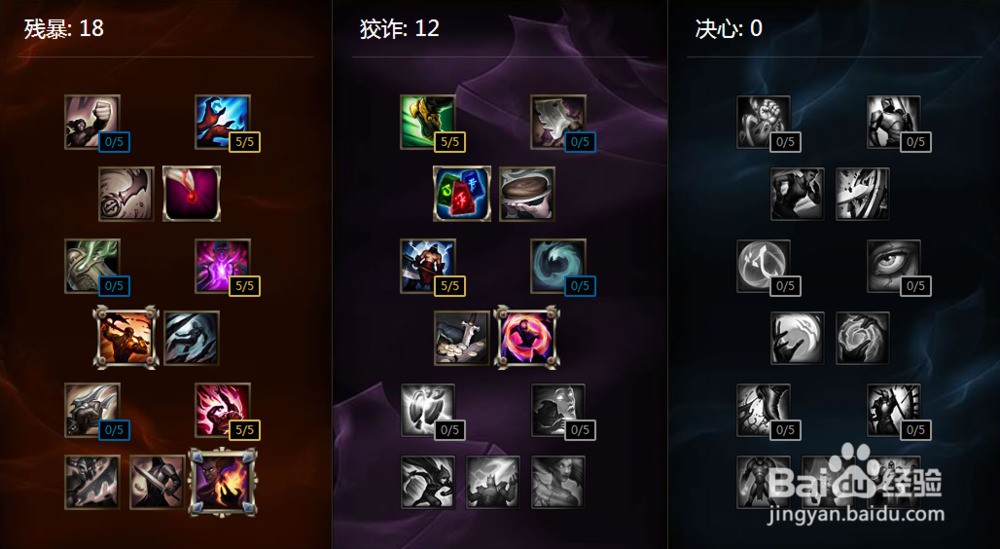Screen dimensions: 1000x549
Task: Select the flaming hand Deathfire Touch keystone
Action: pyautogui.click(x=223, y=482)
